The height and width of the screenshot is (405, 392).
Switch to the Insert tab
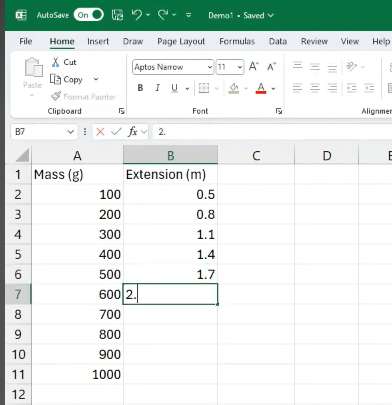click(98, 41)
